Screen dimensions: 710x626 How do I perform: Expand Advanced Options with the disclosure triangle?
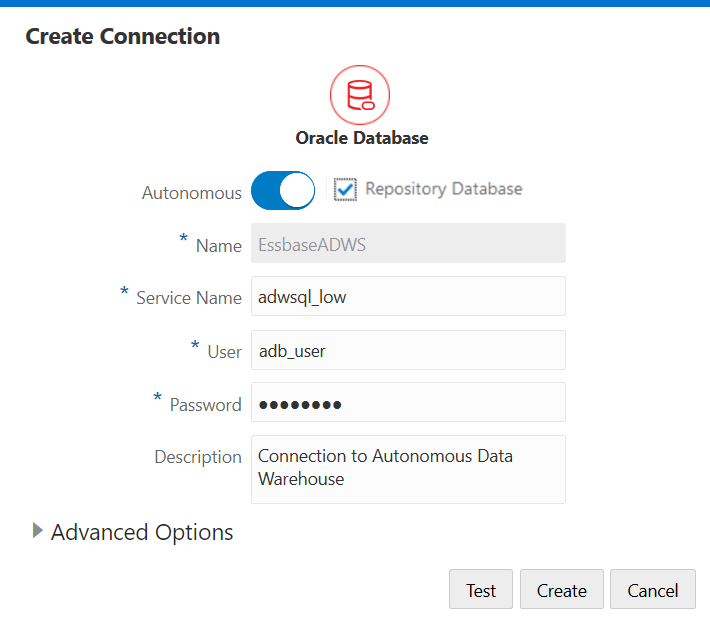coord(38,530)
